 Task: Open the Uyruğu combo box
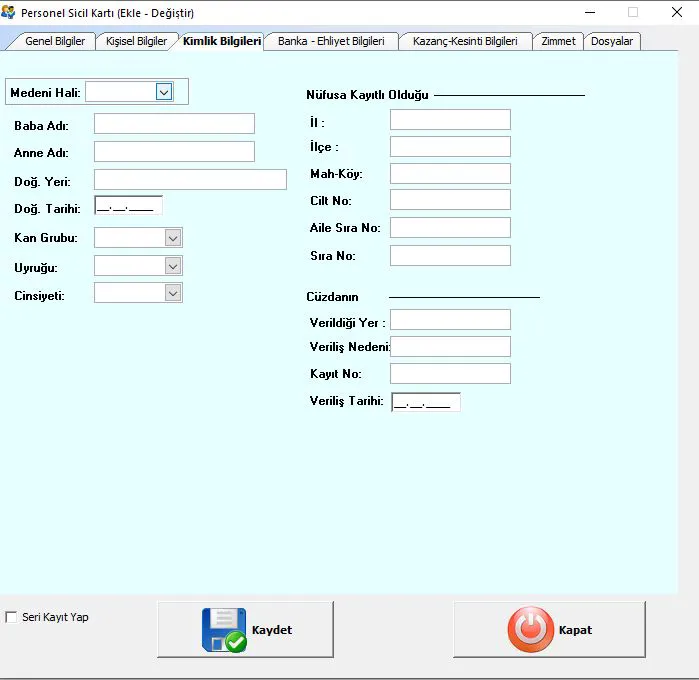(x=173, y=266)
